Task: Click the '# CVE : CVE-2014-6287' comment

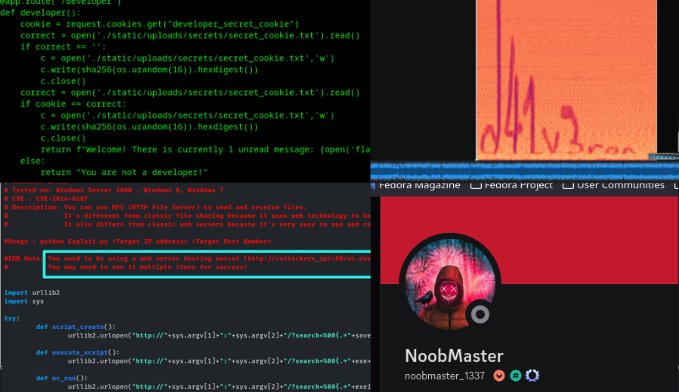Action: pyautogui.click(x=46, y=198)
